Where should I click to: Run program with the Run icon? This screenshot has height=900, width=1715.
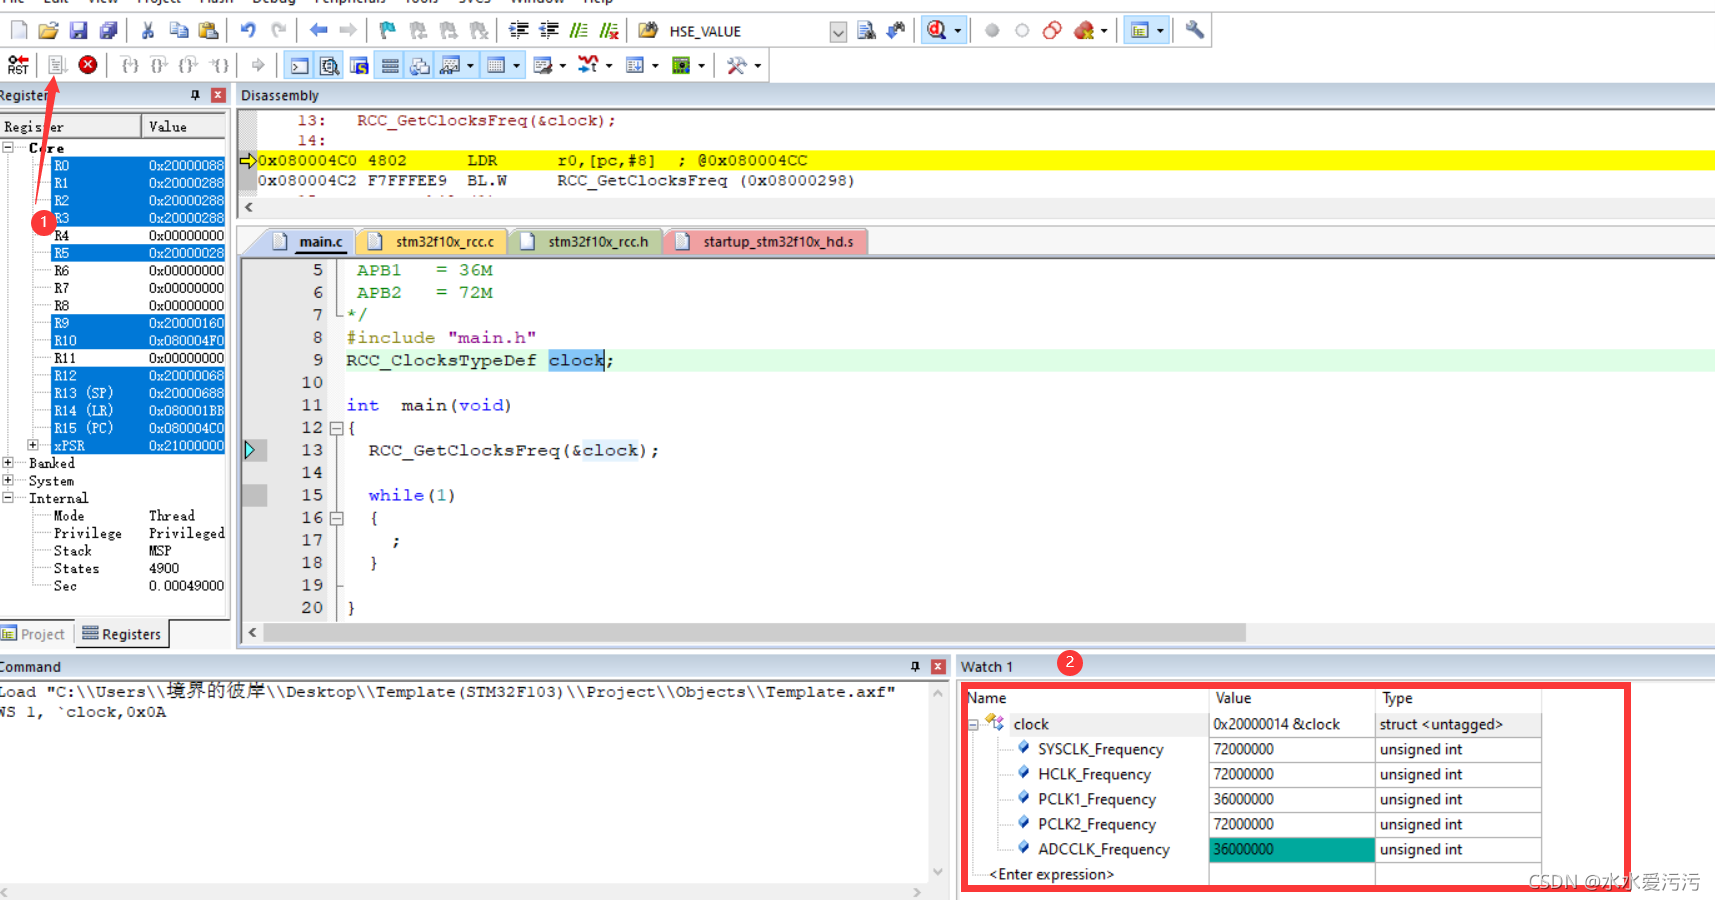57,65
